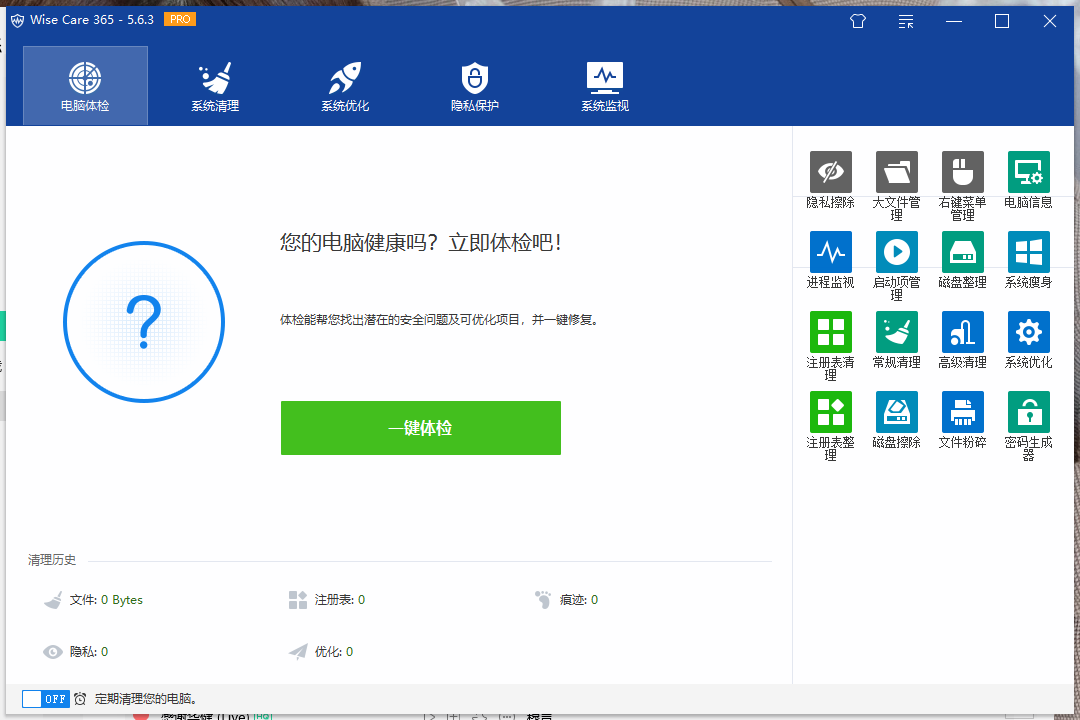Launch Big File Manager (大文件管理)
The width and height of the screenshot is (1080, 720).
coord(896,172)
